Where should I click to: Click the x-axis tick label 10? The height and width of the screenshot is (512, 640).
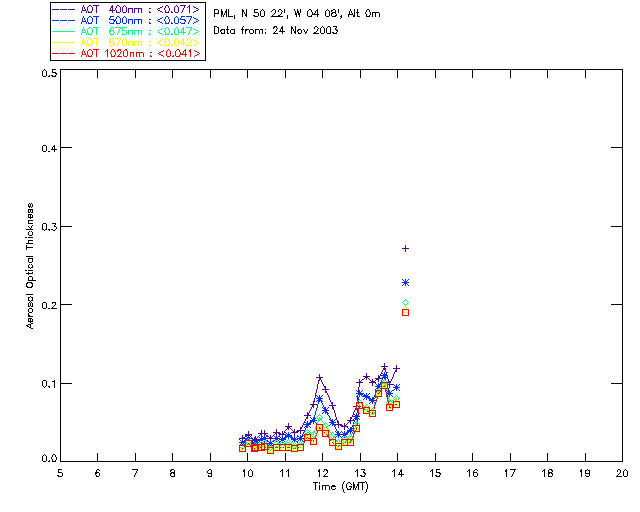247,473
